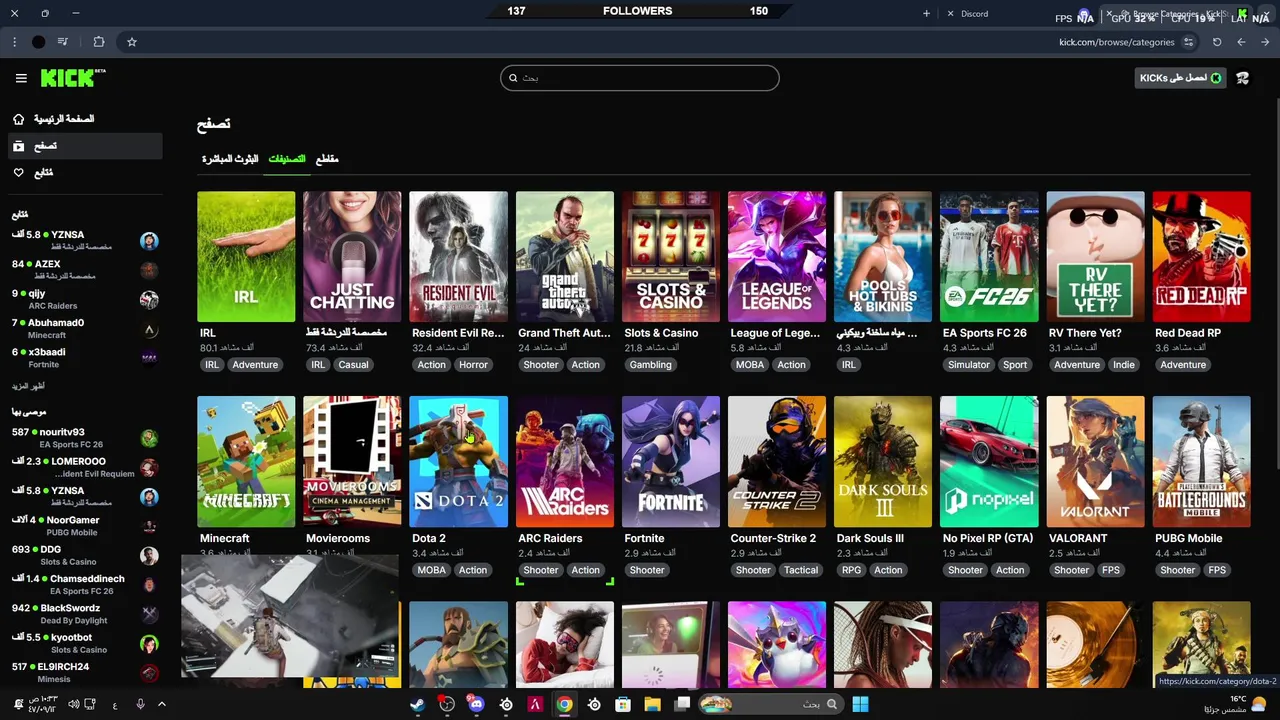Open Chamseddinech recommended channel

(85, 584)
